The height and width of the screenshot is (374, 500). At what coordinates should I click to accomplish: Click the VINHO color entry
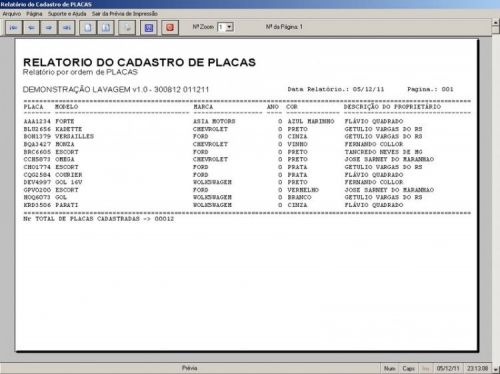click(x=297, y=144)
